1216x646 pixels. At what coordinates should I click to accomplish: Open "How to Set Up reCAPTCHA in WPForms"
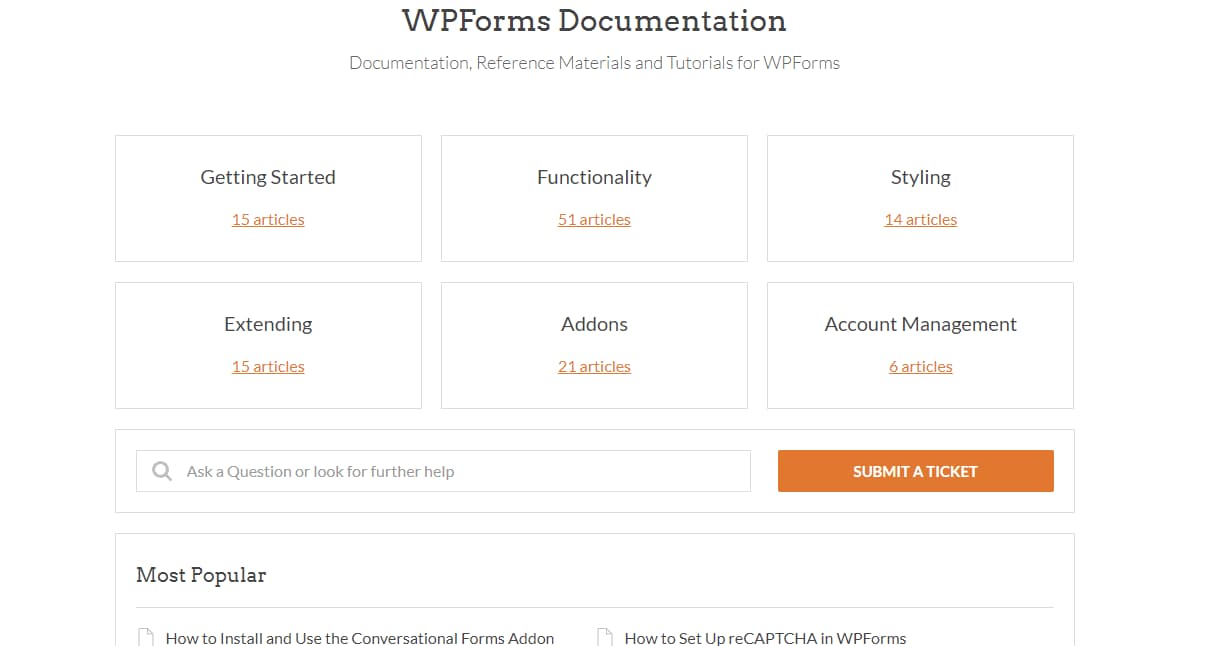764,636
